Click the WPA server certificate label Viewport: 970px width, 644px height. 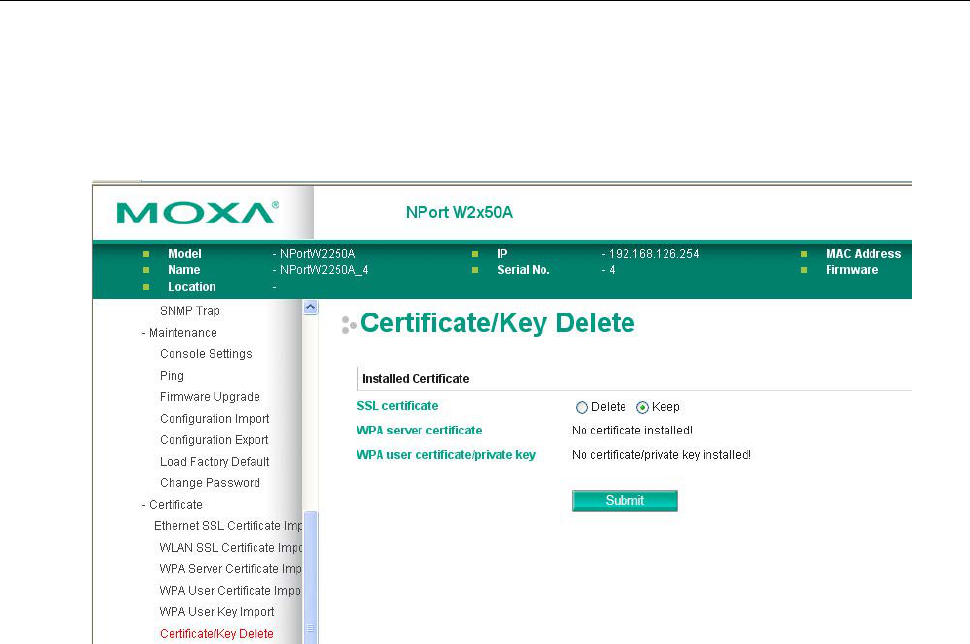[x=419, y=430]
